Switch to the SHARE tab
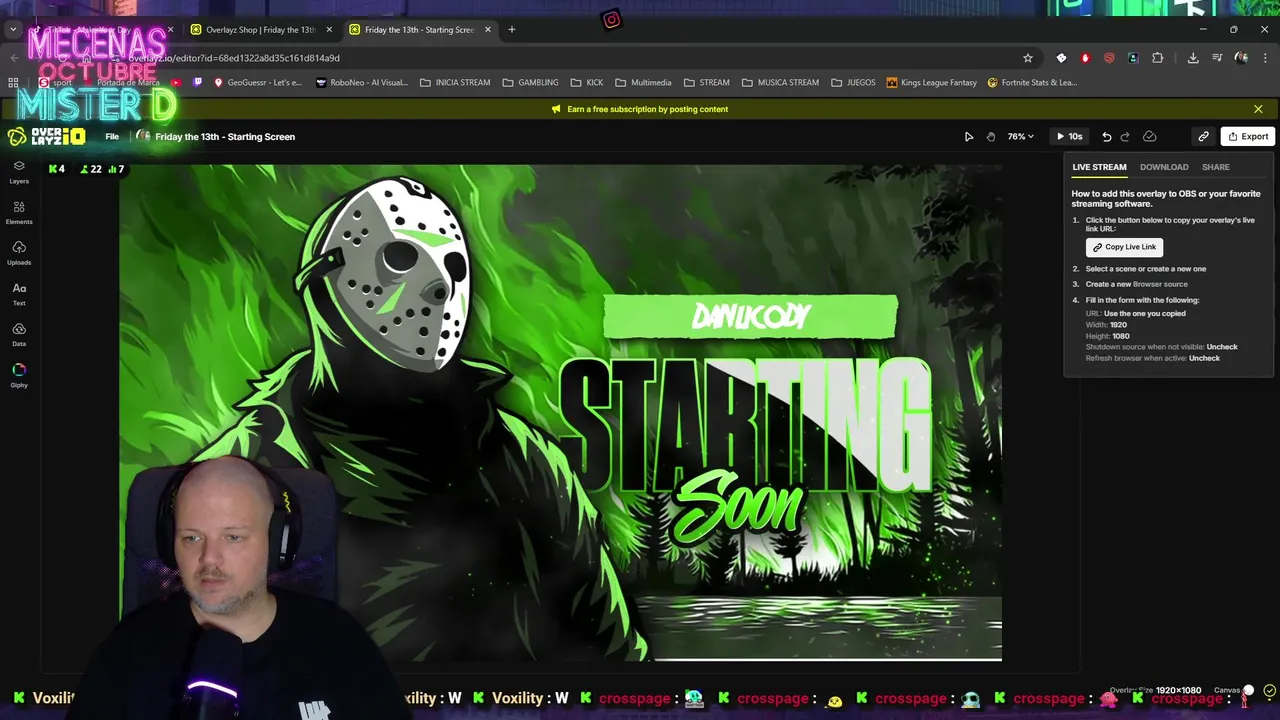The image size is (1280, 720). pyautogui.click(x=1216, y=167)
